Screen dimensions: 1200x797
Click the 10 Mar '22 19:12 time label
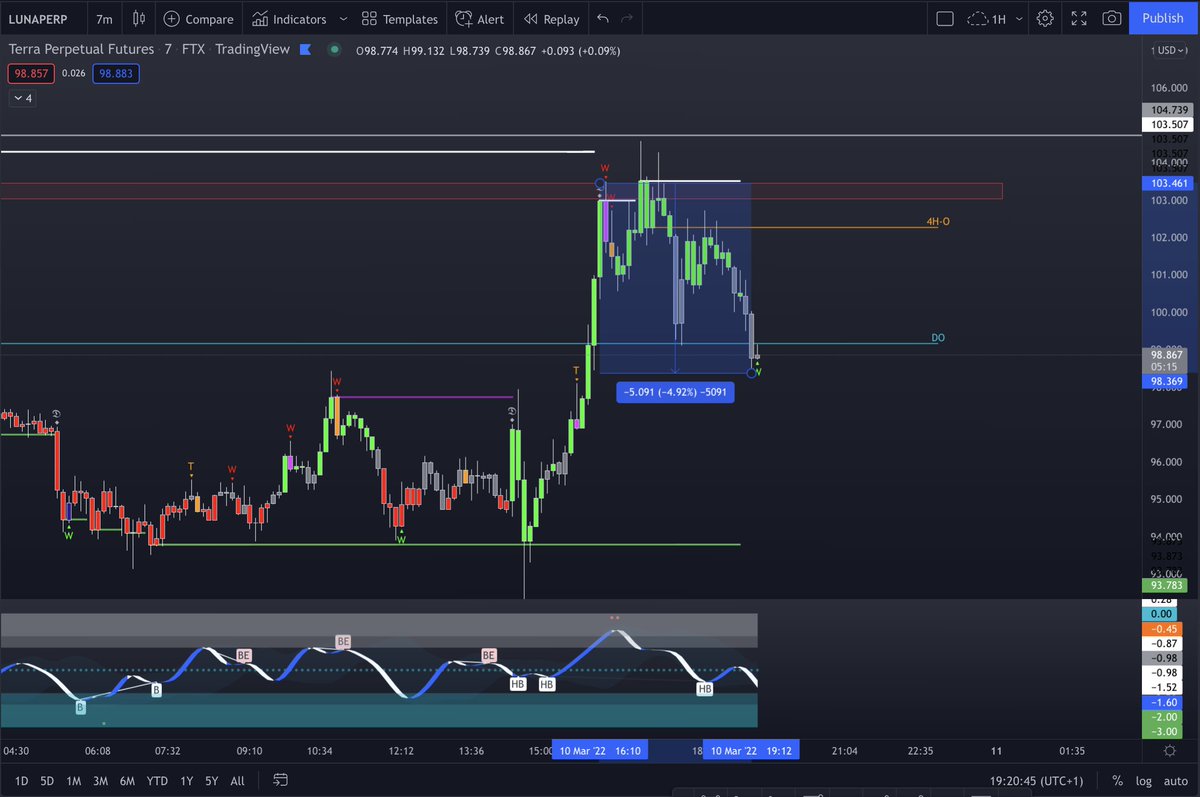[751, 750]
